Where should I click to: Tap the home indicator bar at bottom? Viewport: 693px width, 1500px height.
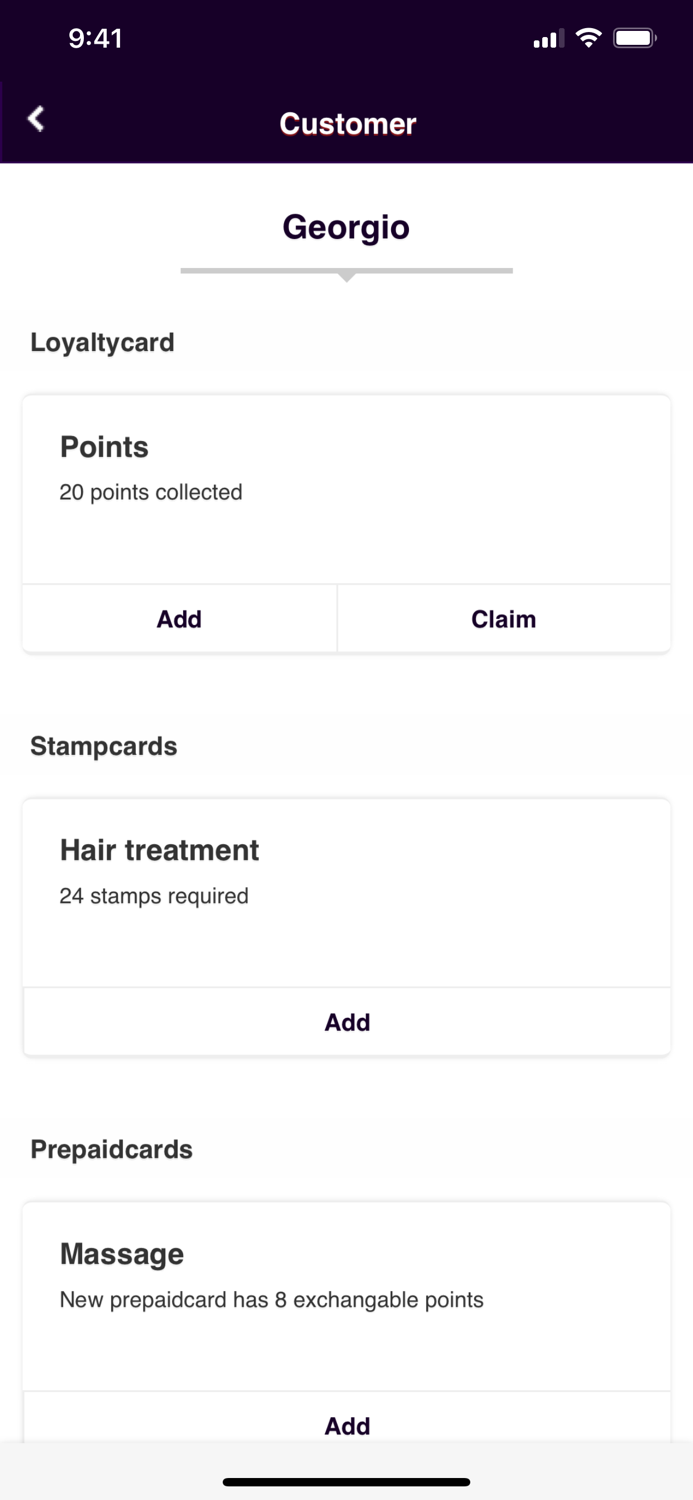click(346, 1481)
